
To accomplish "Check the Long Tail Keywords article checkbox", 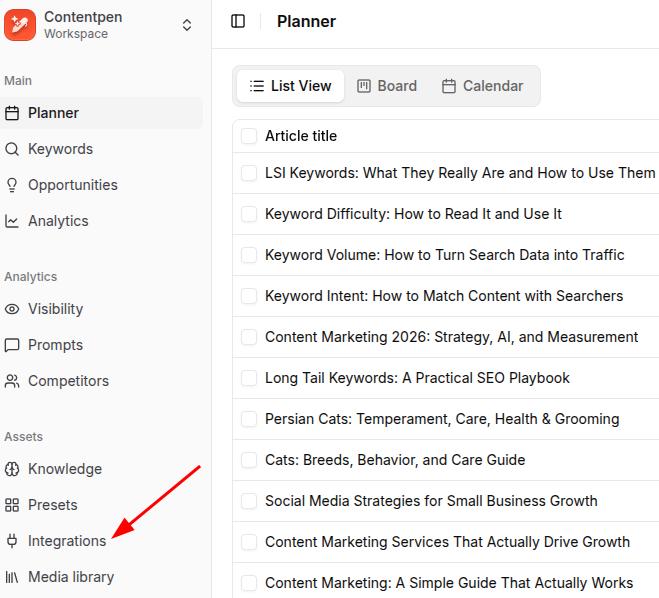I will pos(249,378).
